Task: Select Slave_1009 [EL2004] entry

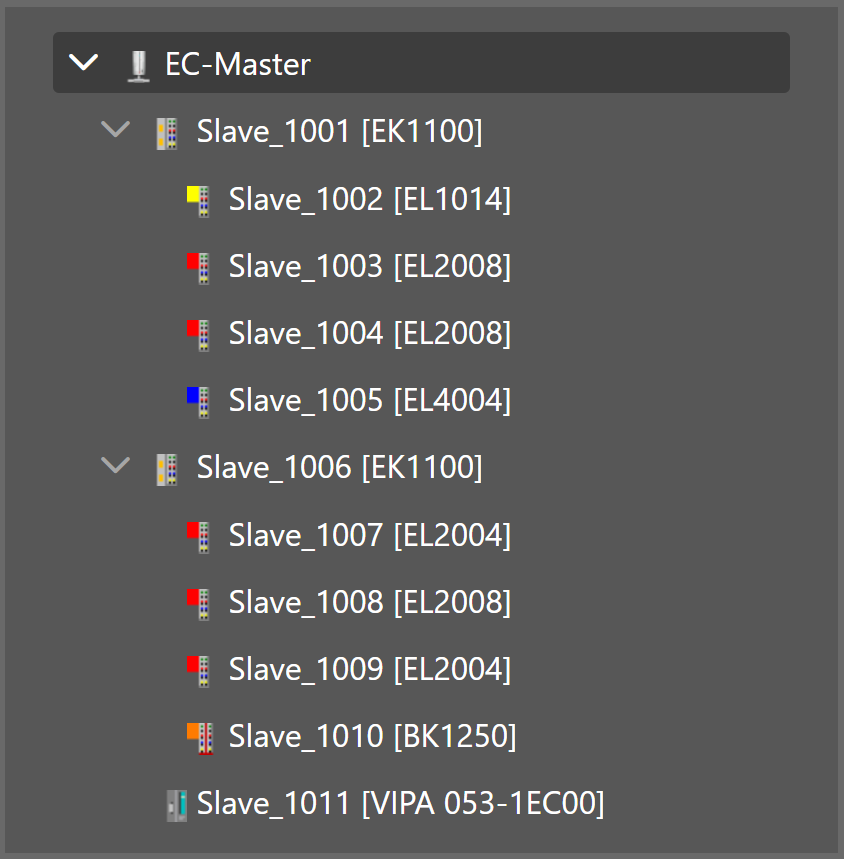Action: (x=369, y=669)
